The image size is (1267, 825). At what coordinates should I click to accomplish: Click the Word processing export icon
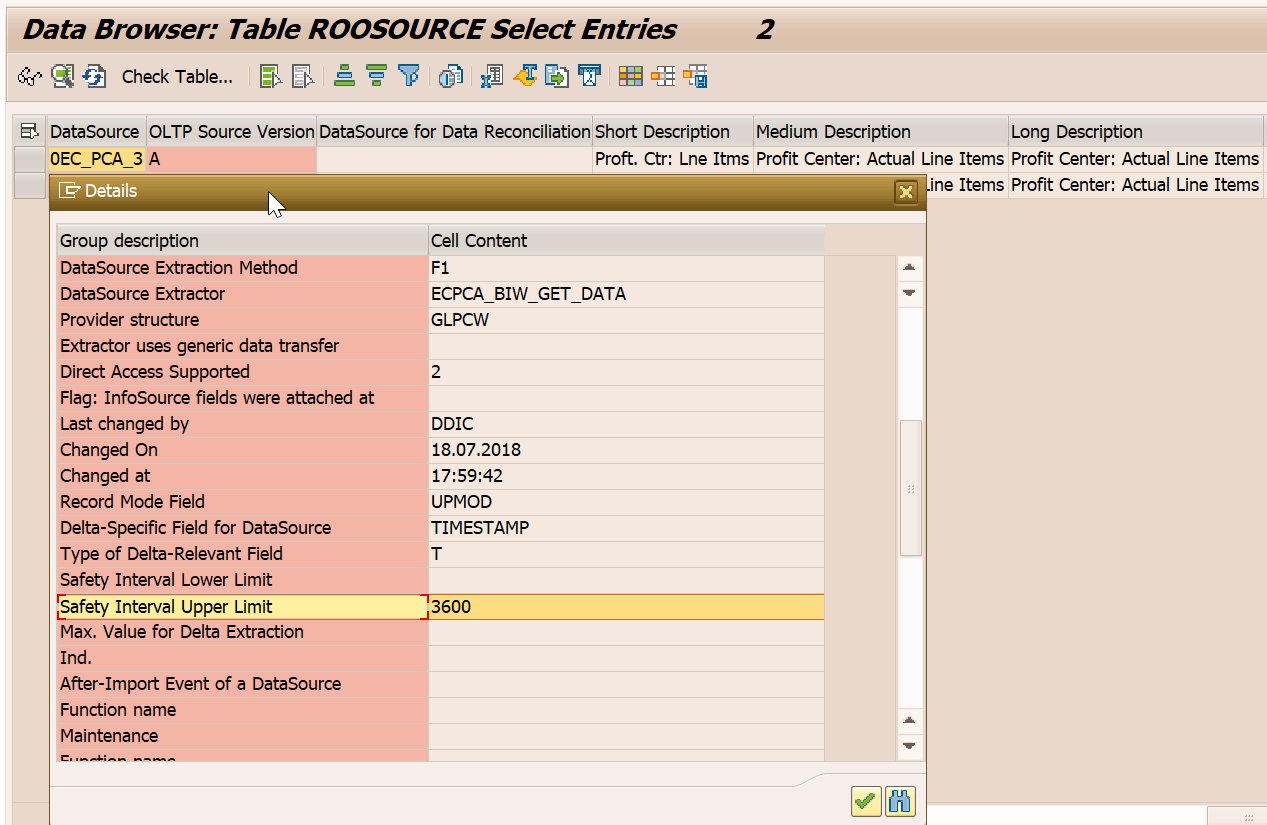click(525, 76)
